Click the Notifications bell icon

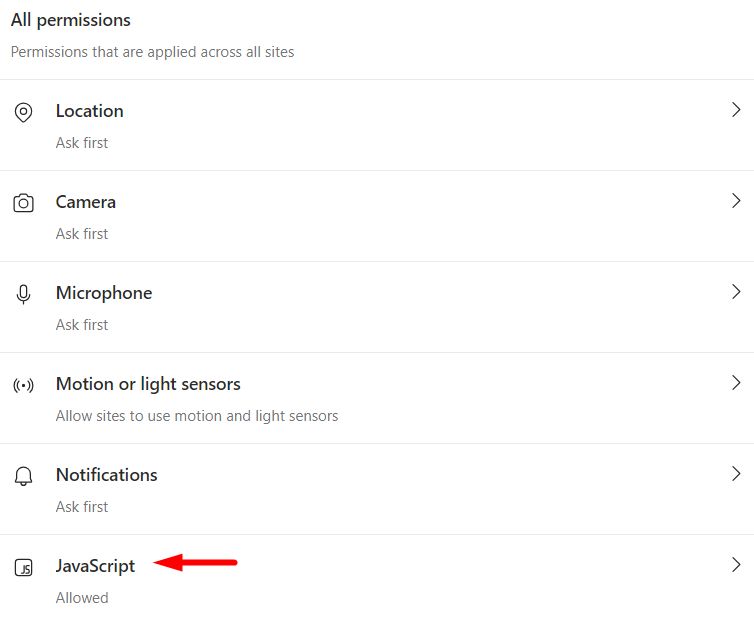click(23, 476)
